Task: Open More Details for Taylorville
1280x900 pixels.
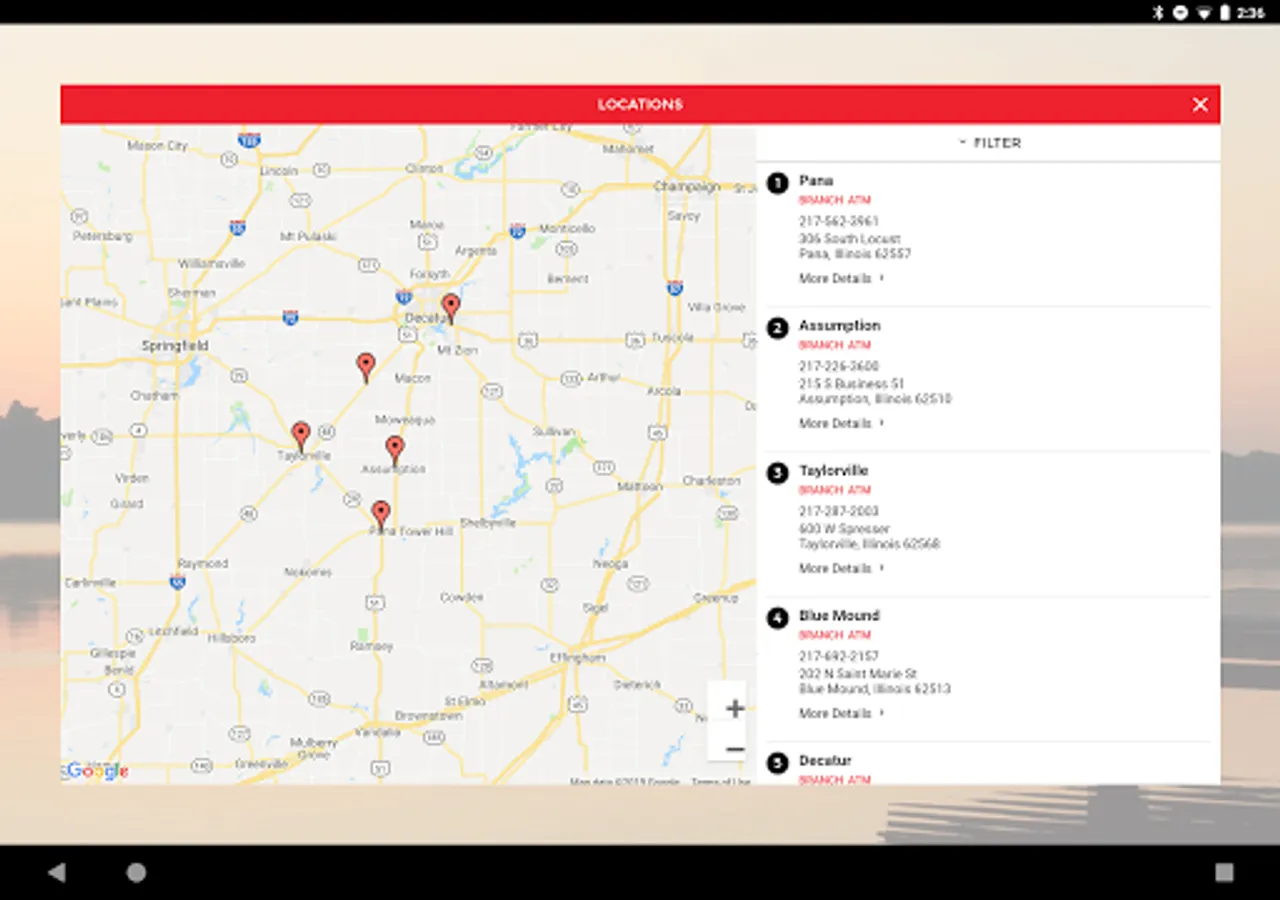Action: point(841,568)
